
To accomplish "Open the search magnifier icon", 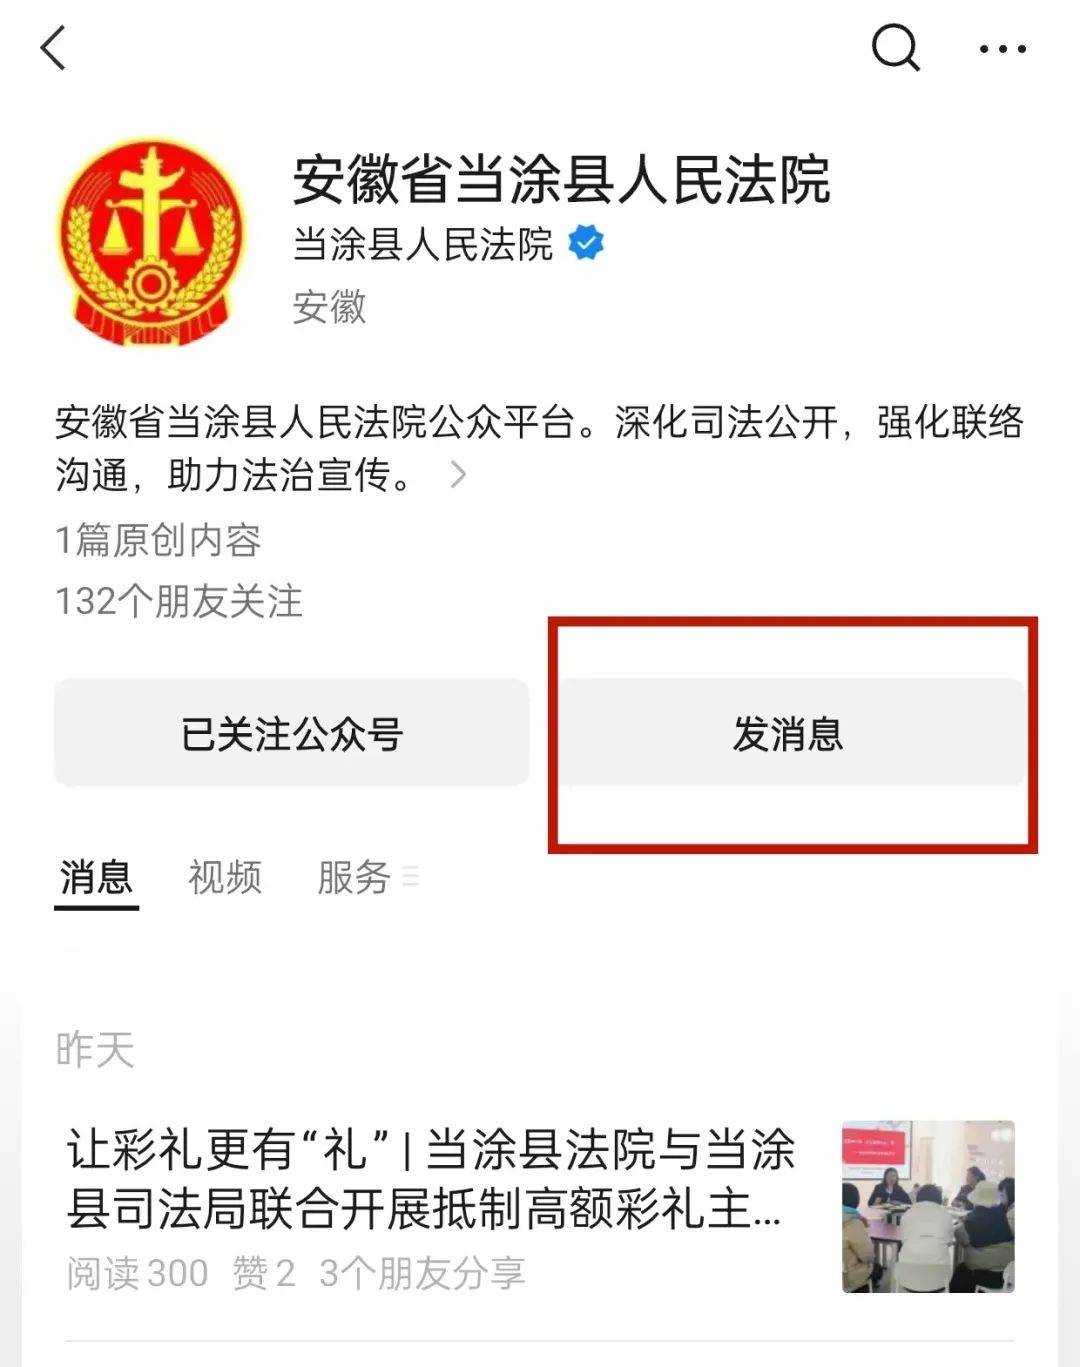I will tap(895, 47).
